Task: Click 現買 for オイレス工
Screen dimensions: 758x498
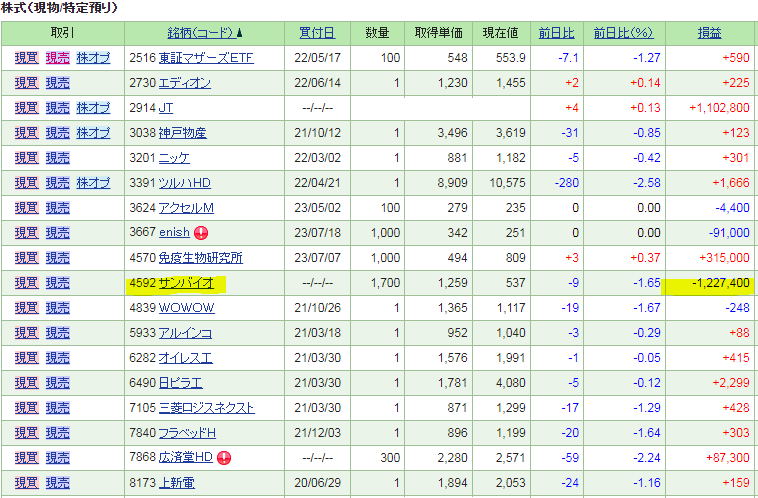Action: pyautogui.click(x=27, y=358)
